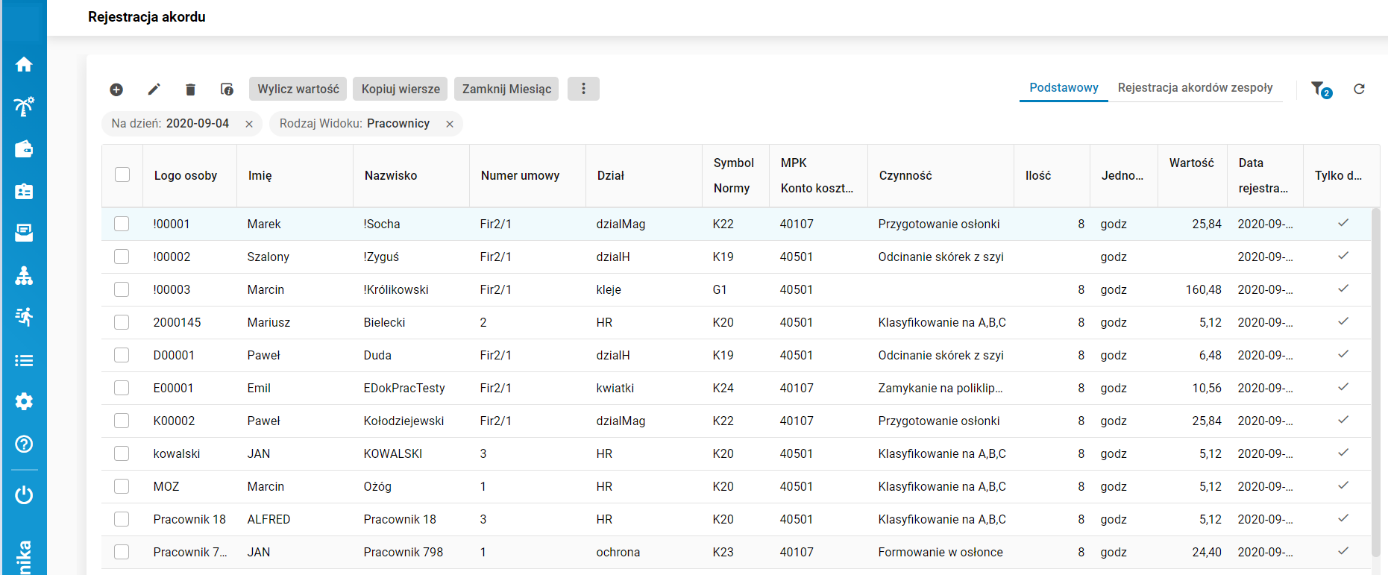Screen dimensions: 1388x575
Task: Click the add new record plus icon
Action: click(116, 89)
